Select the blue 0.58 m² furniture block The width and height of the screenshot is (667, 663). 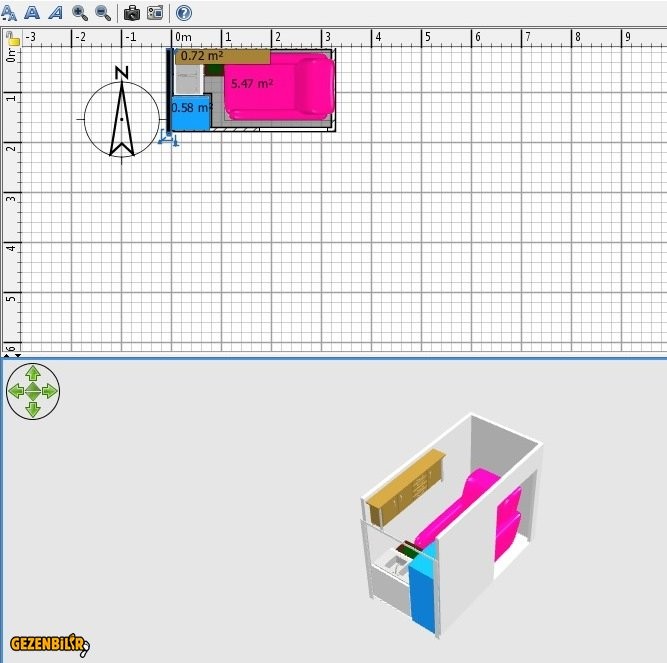point(190,112)
